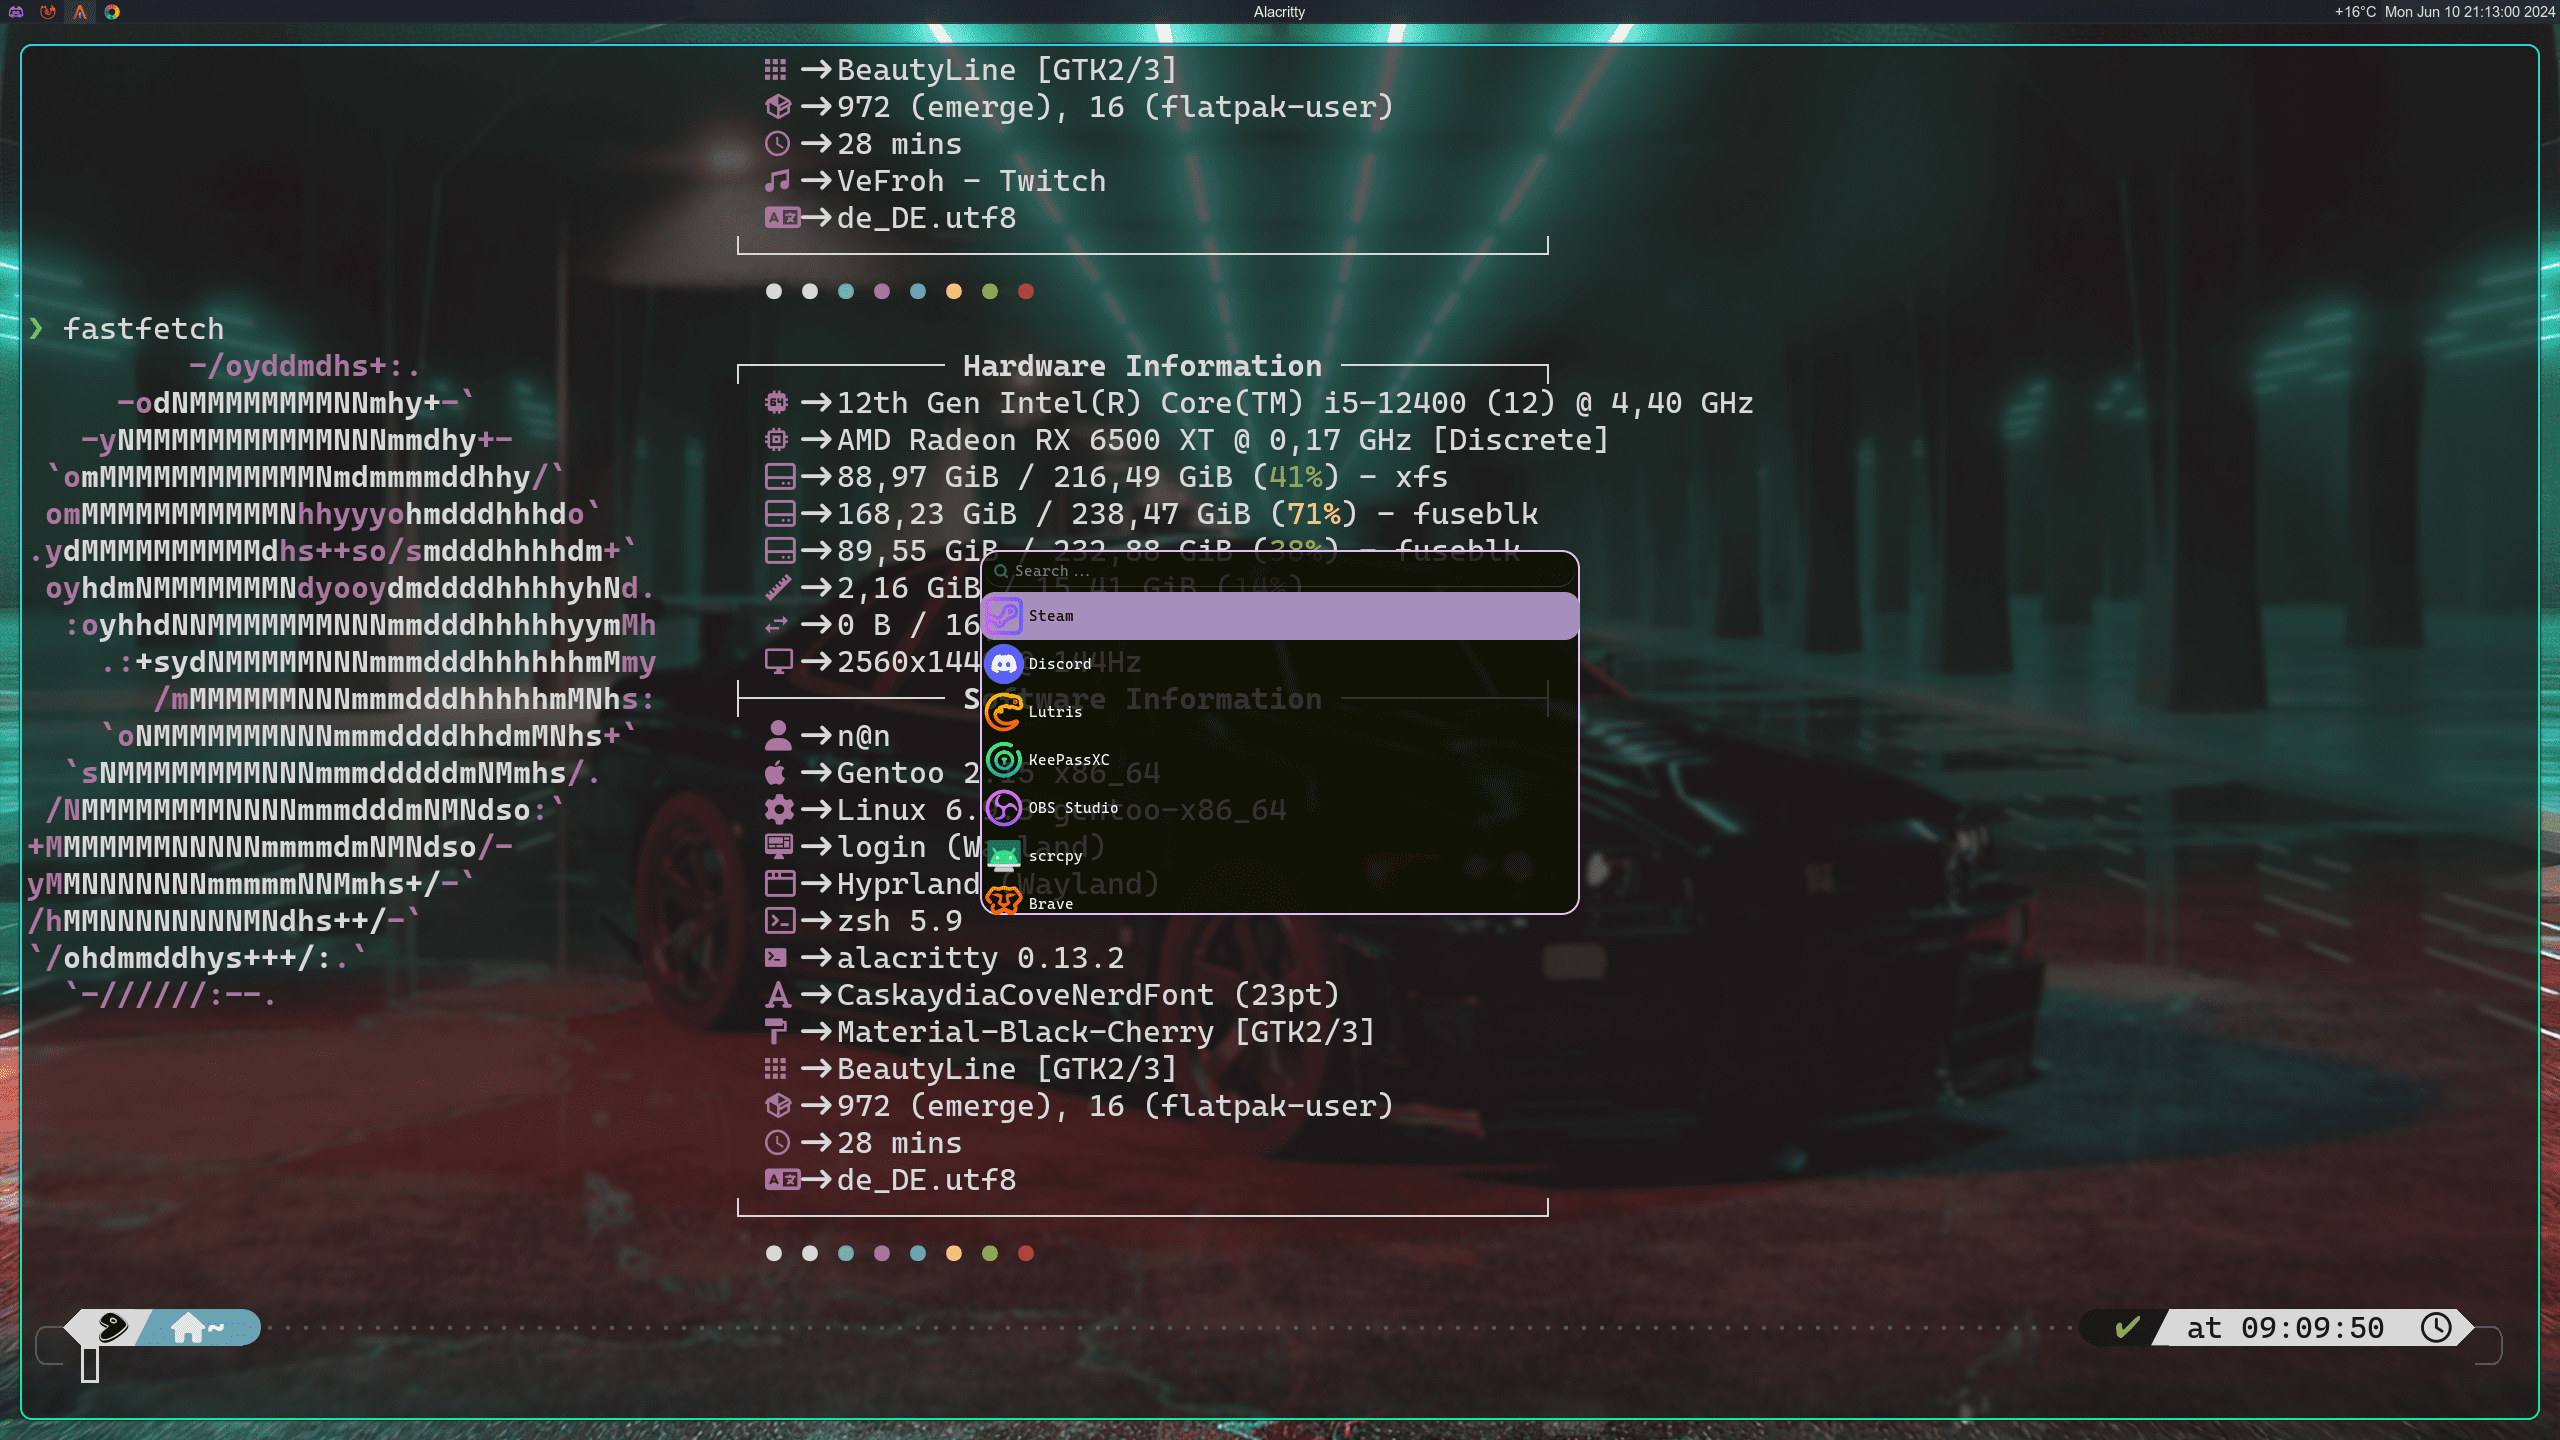
Task: Click the 'AMD Radeon RX 6500 XT' line
Action: tap(1222, 440)
